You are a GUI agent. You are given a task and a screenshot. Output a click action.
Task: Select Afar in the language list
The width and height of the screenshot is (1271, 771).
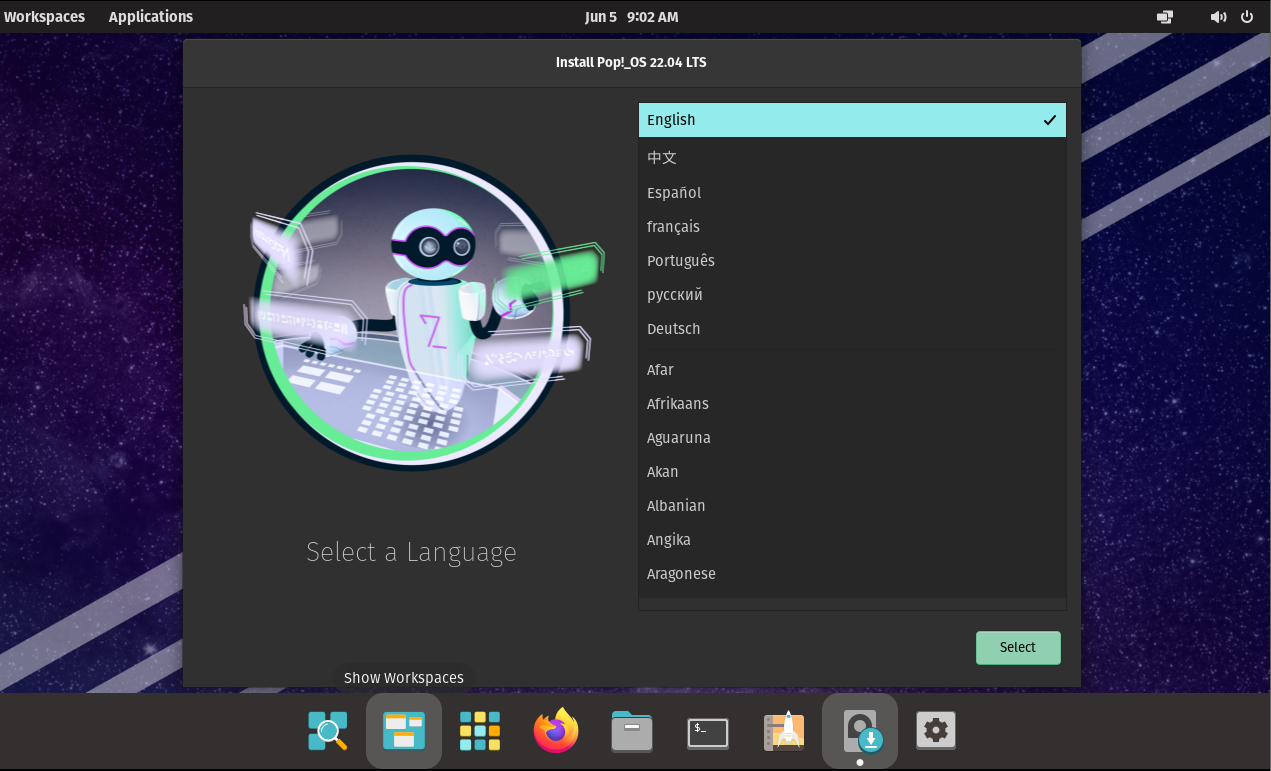[852, 370]
